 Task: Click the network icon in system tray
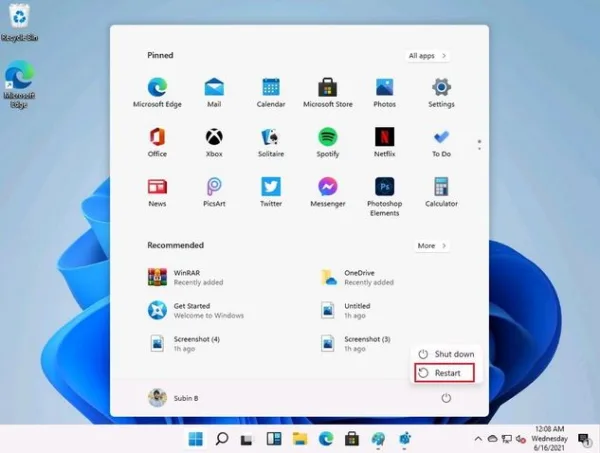click(x=507, y=439)
